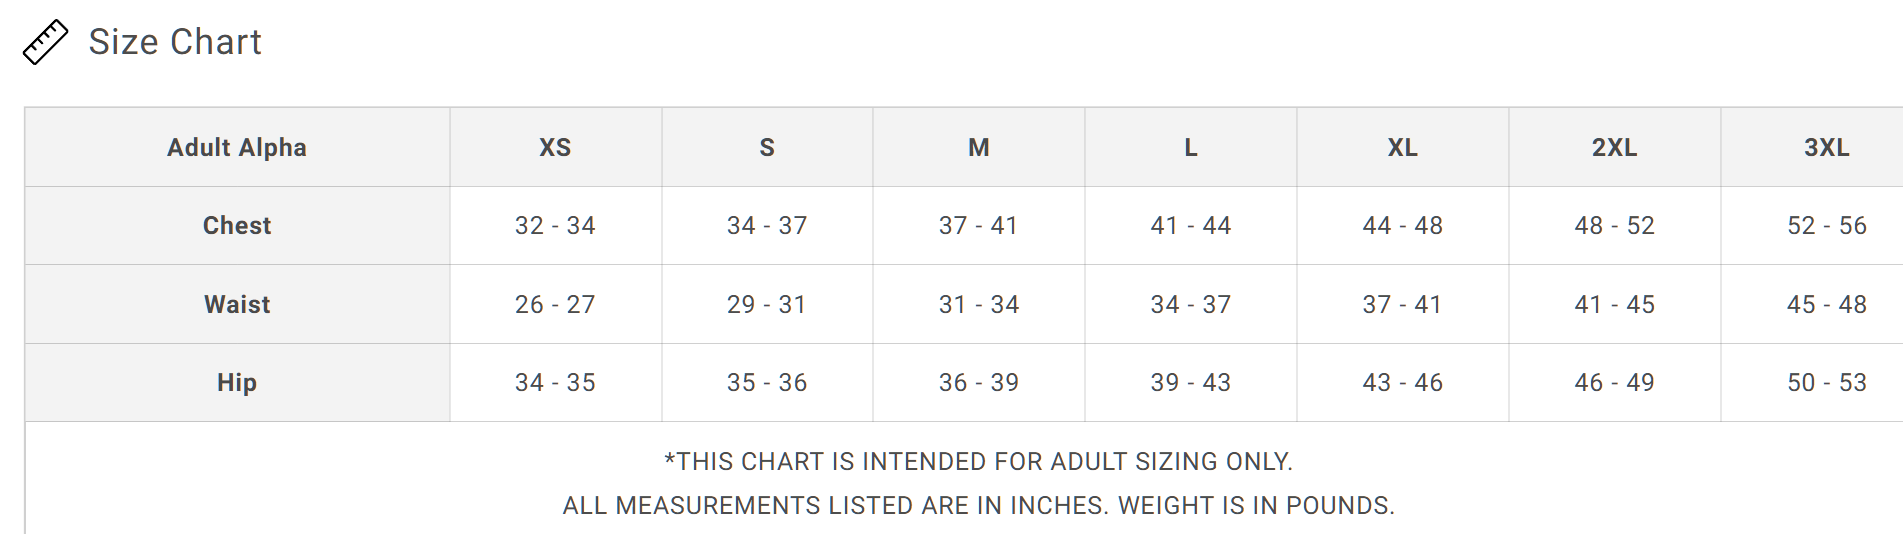1903x534 pixels.
Task: Click the S waist value 29 - 31
Action: [767, 305]
